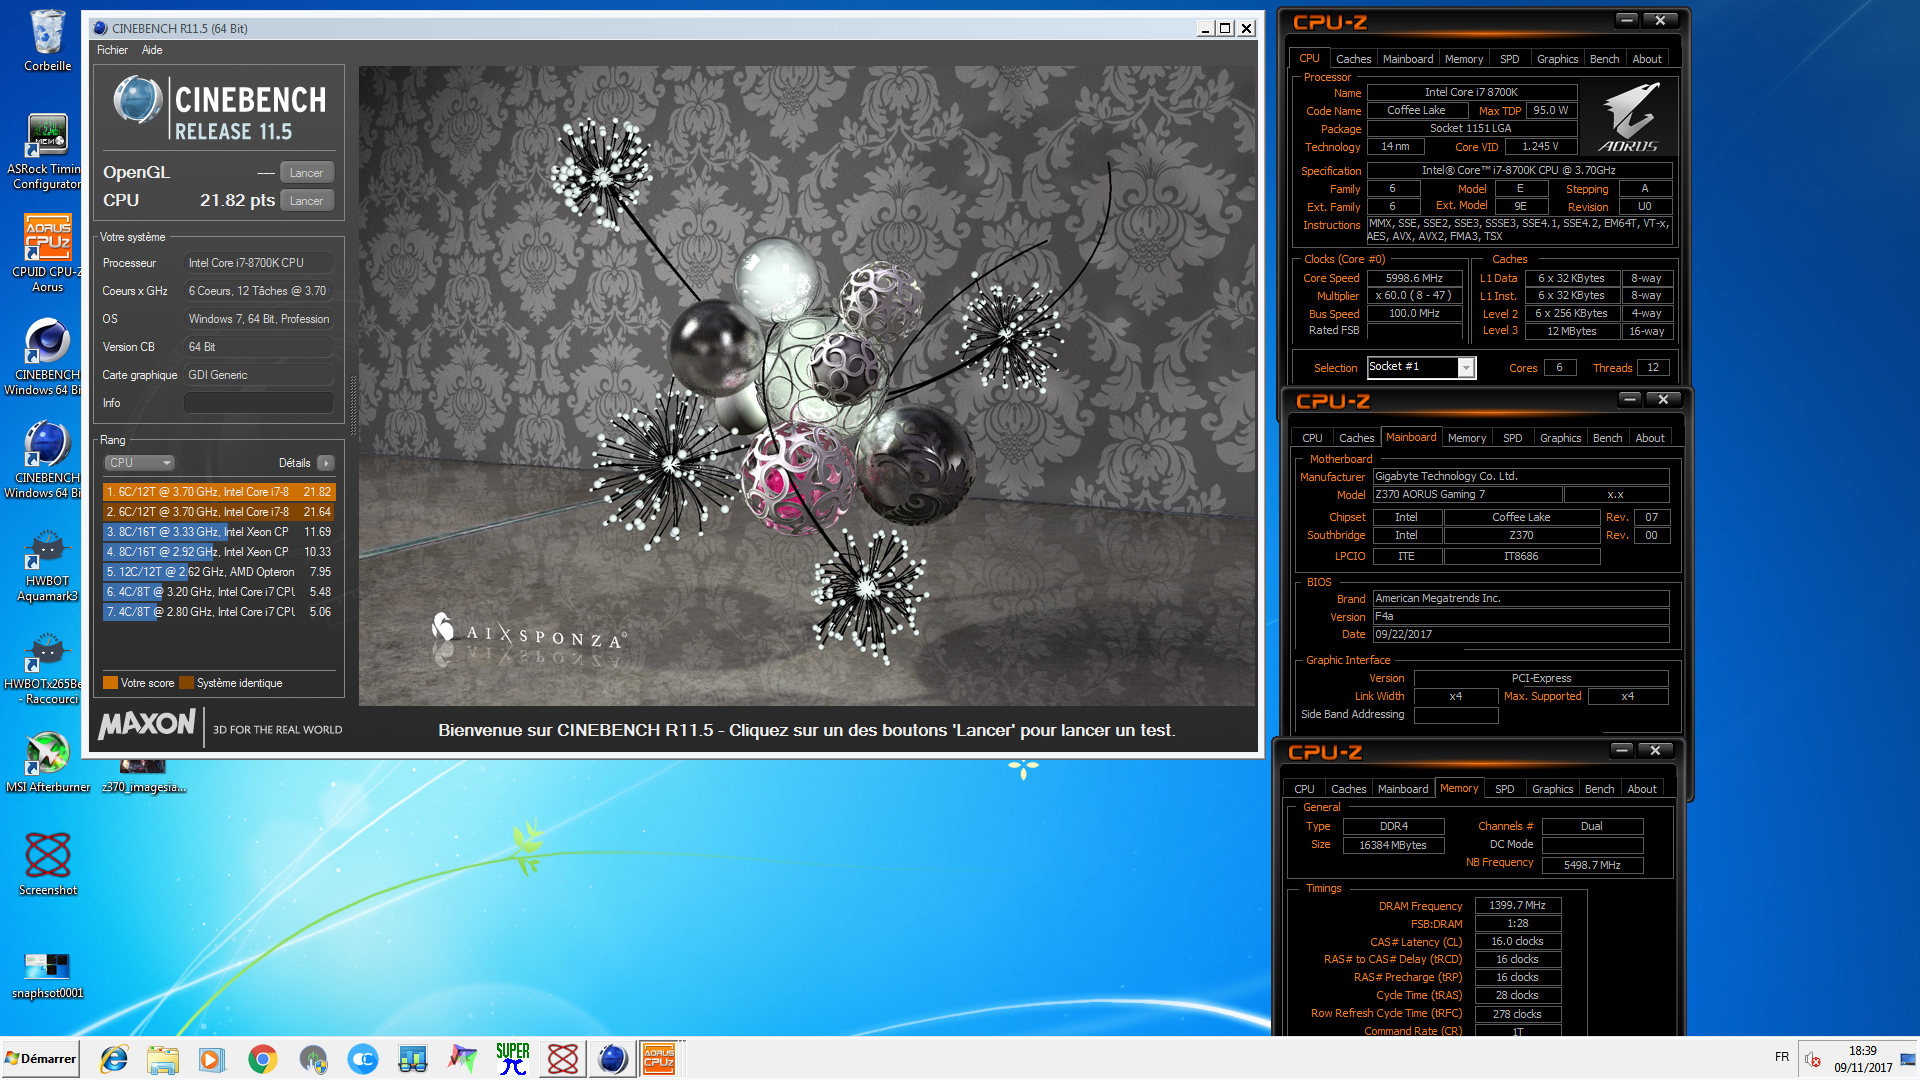The width and height of the screenshot is (1920, 1080).
Task: Launch Google Chrome from taskbar
Action: (262, 1059)
